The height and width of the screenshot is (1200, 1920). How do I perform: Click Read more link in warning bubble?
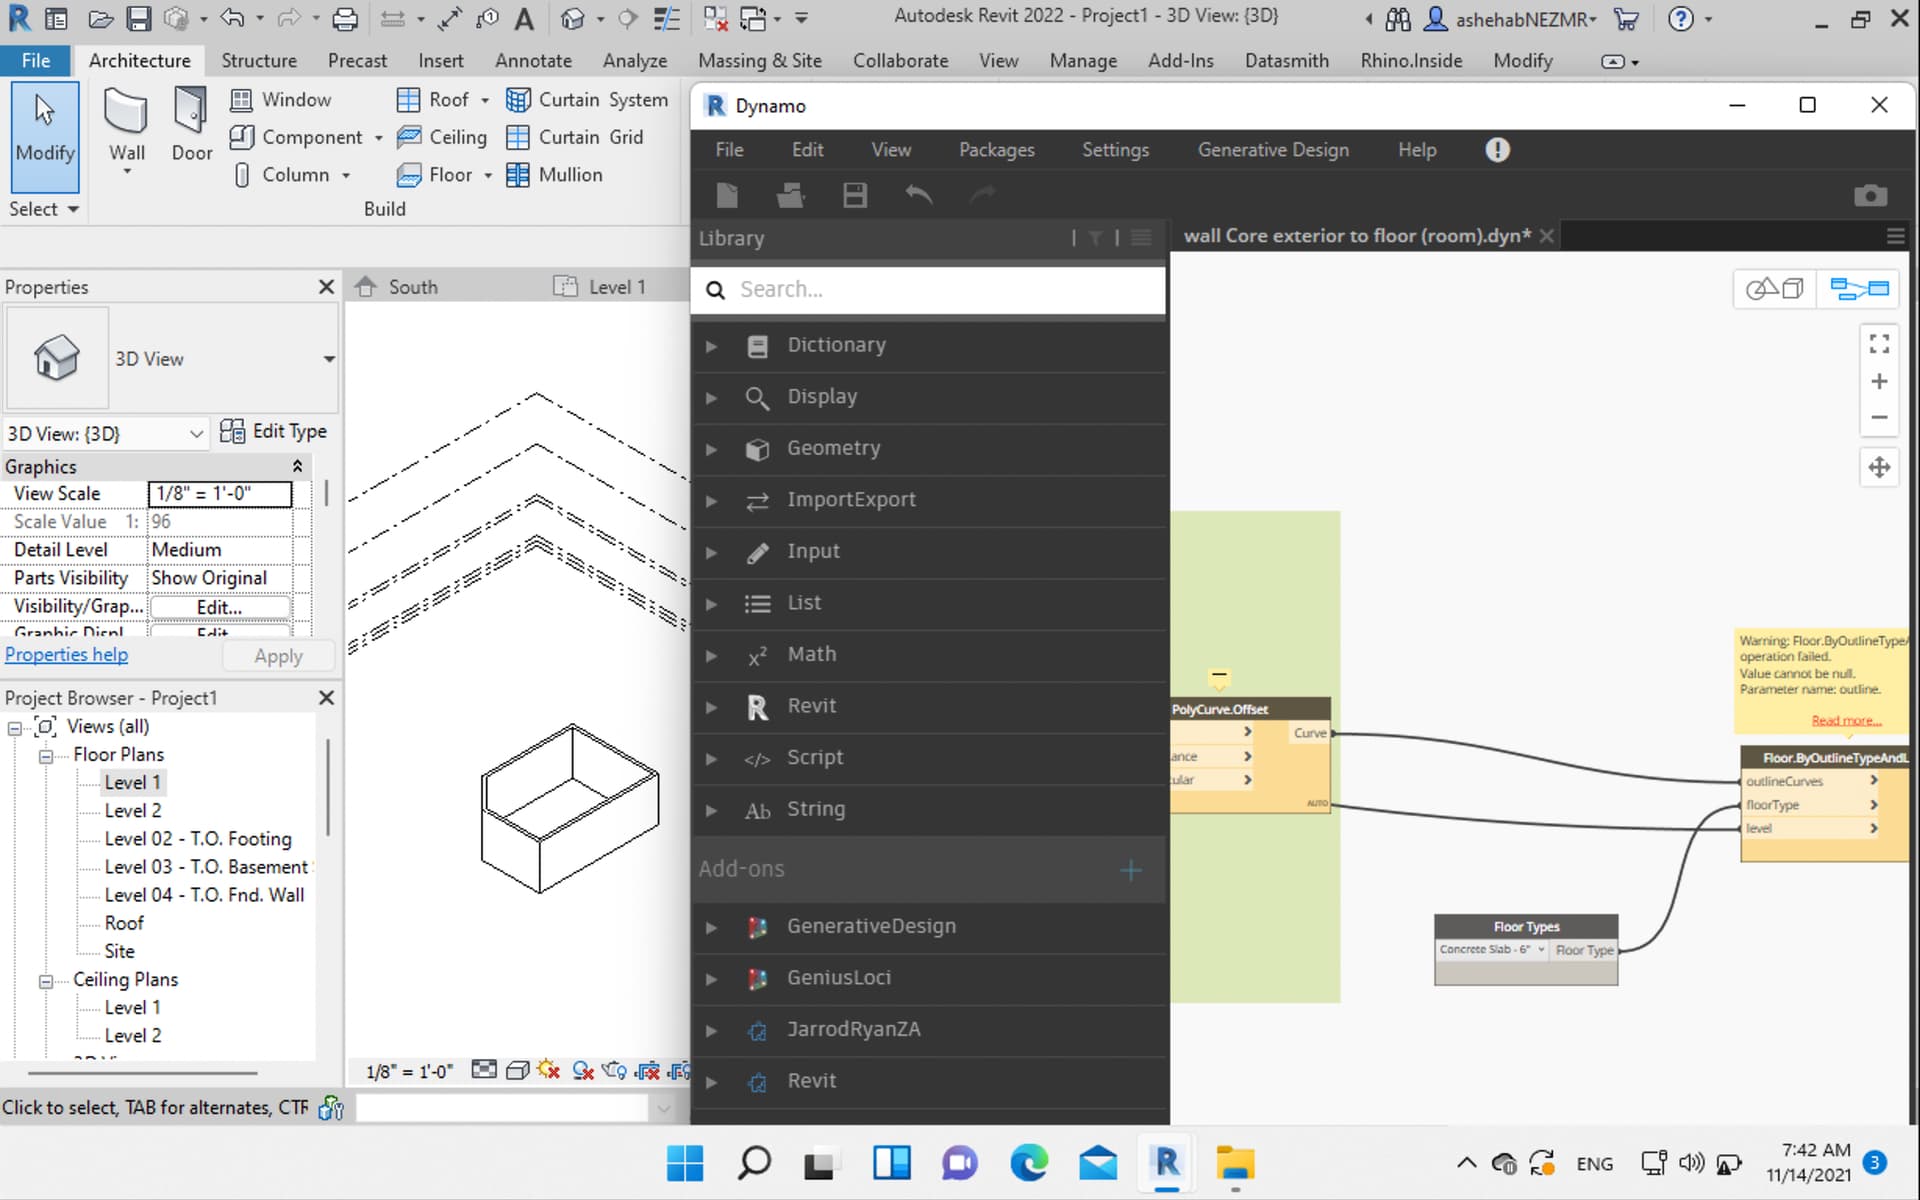(x=1846, y=721)
